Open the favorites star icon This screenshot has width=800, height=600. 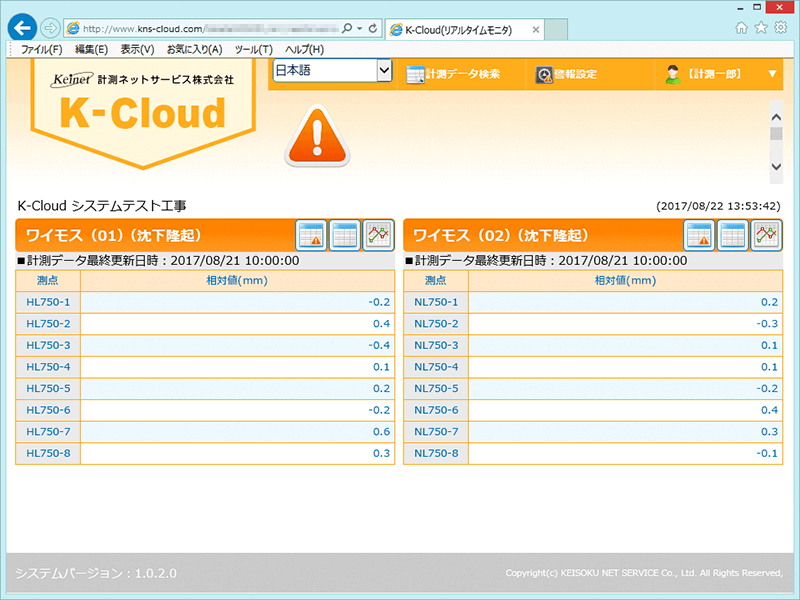tap(761, 28)
